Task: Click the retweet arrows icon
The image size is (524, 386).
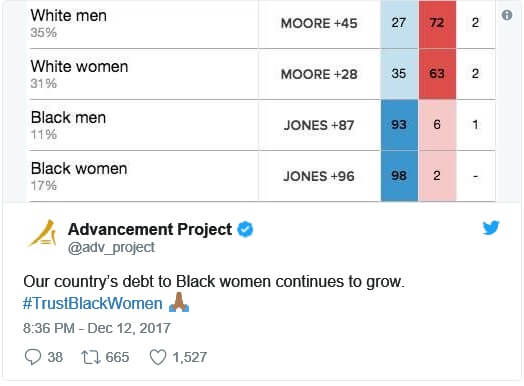Action: (x=91, y=357)
